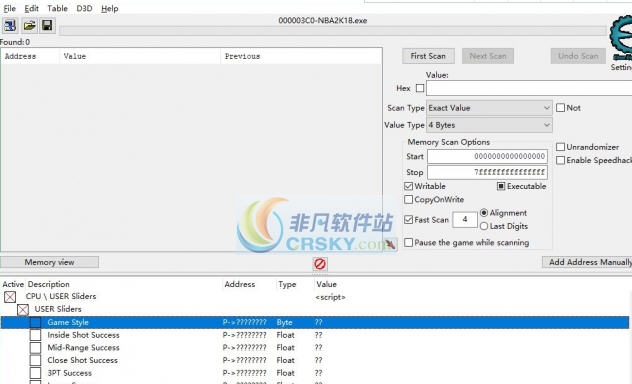This screenshot has height=384, width=632.
Task: Open the D3D menu
Action: tap(84, 8)
